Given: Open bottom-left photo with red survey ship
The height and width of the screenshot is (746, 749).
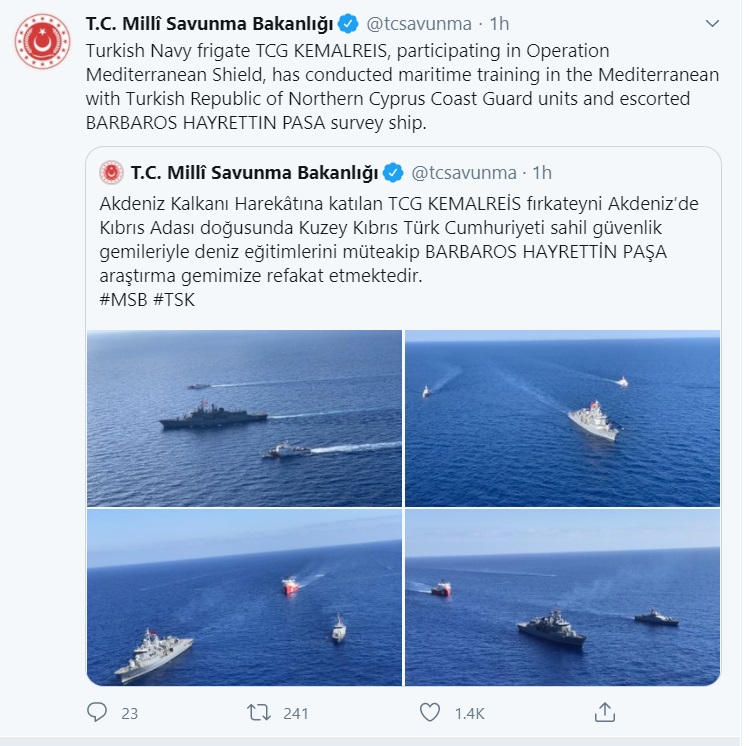Looking at the screenshot, I should [x=244, y=597].
